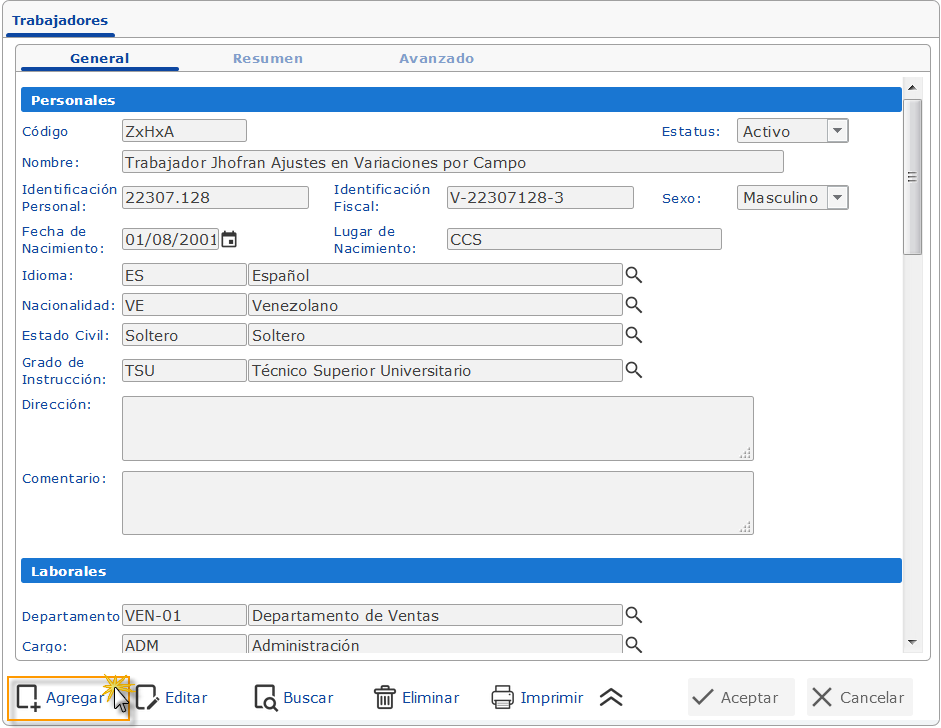Collapse toolbar with double chevron
941x728 pixels.
click(x=611, y=698)
